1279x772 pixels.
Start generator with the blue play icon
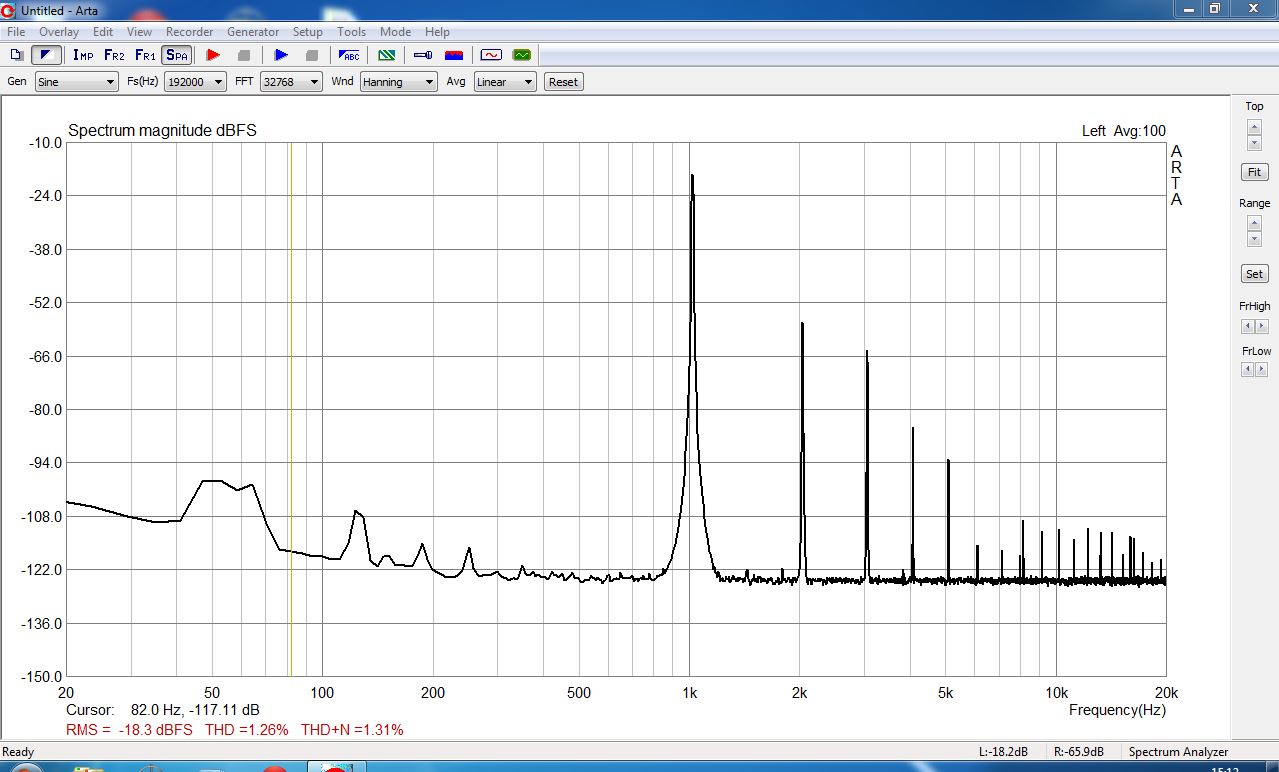[281, 55]
